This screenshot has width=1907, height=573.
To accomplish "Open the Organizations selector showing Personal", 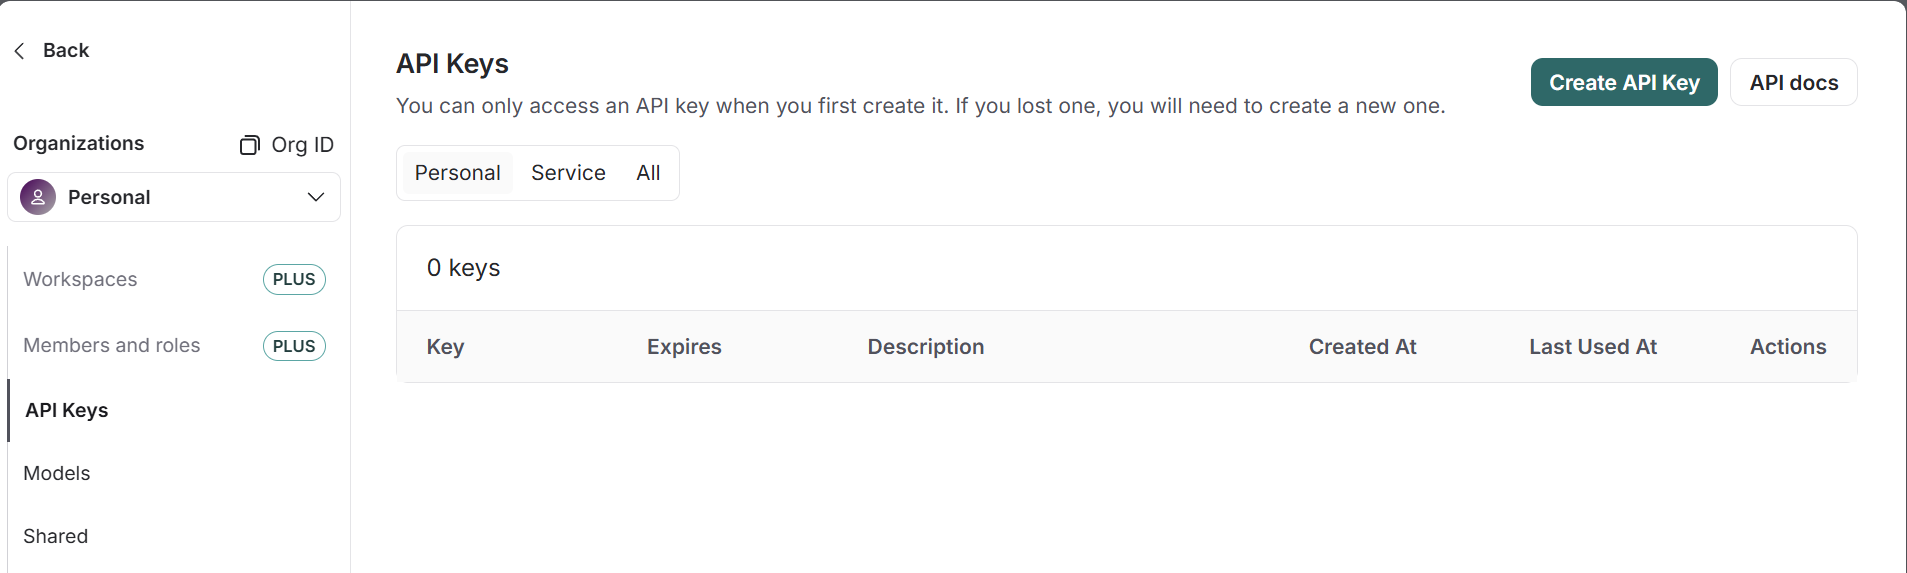I will point(174,197).
